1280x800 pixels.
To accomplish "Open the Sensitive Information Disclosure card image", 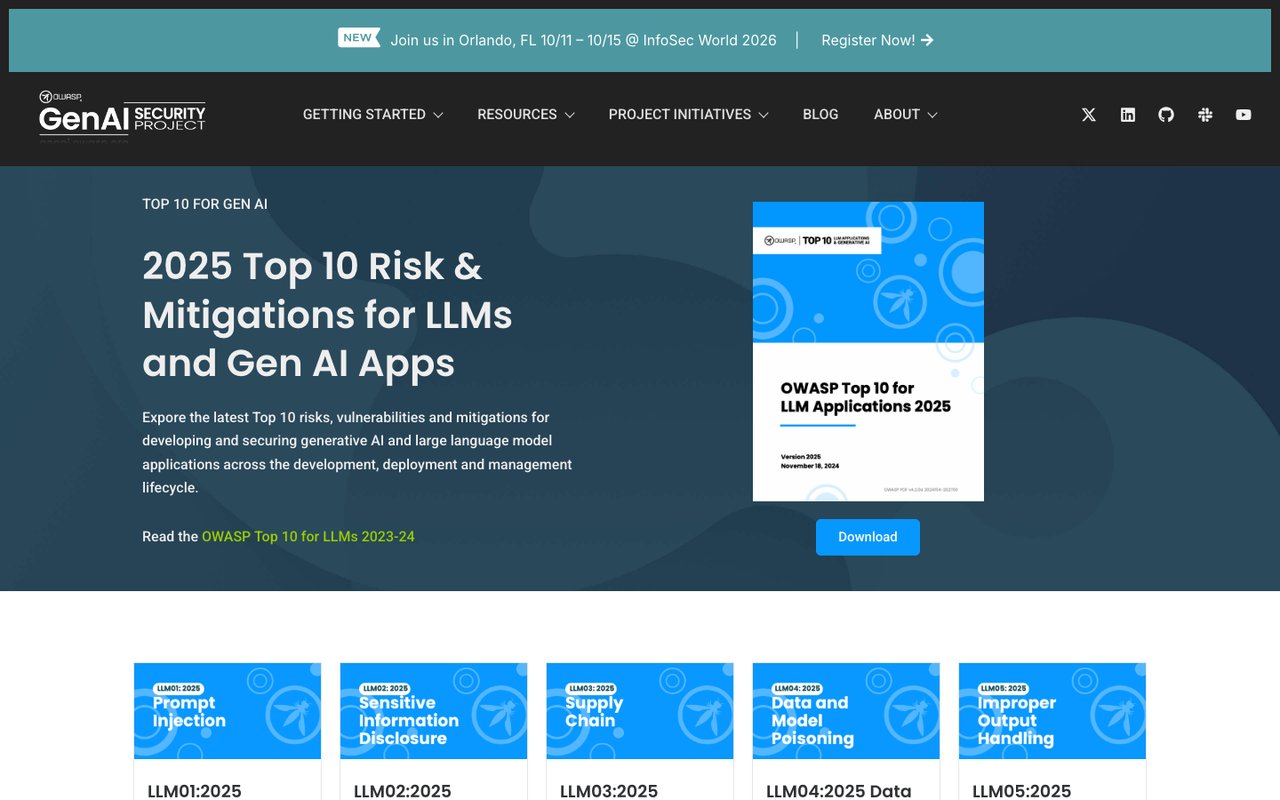I will coord(434,711).
